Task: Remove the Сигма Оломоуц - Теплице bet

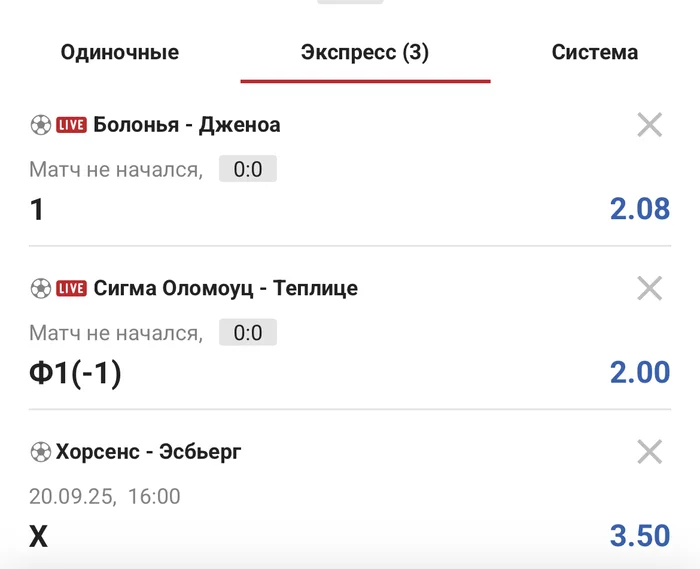Action: point(650,288)
